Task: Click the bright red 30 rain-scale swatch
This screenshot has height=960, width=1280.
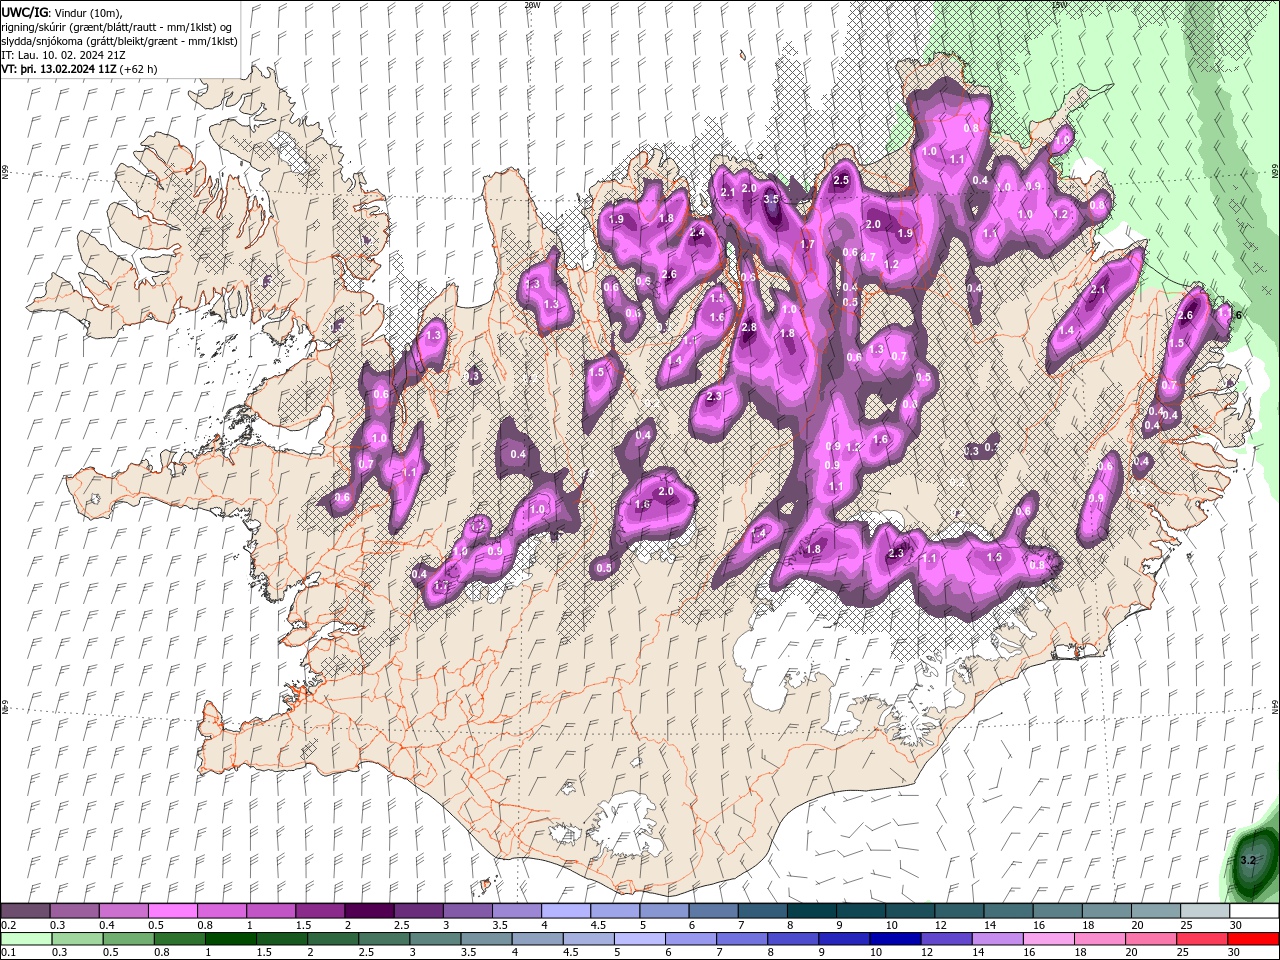Action: pyautogui.click(x=1252, y=939)
